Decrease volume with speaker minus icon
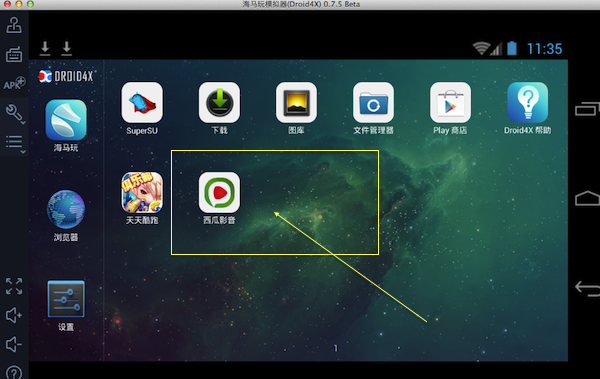This screenshot has width=600, height=379. pyautogui.click(x=14, y=344)
